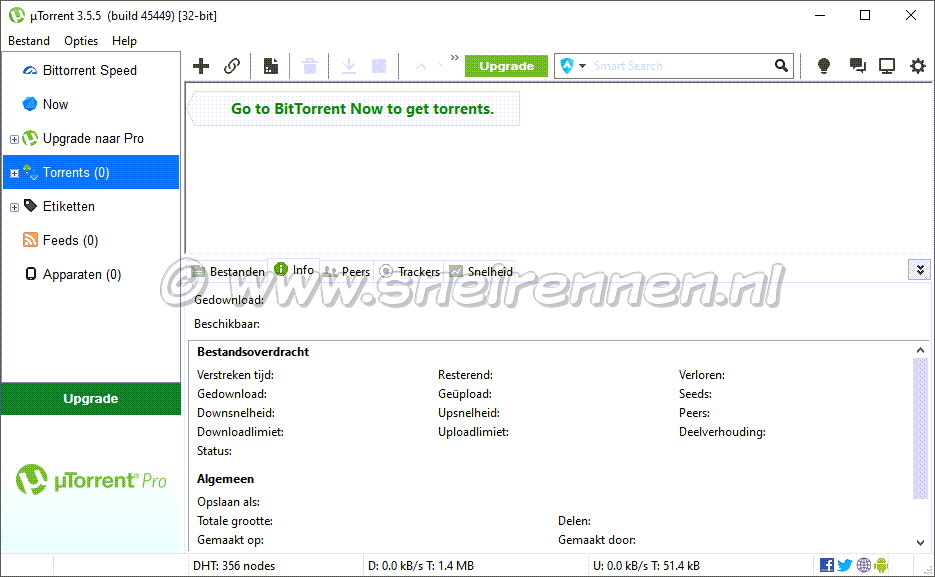
Task: Click the µTorrent Pro logo banner
Action: 91,480
